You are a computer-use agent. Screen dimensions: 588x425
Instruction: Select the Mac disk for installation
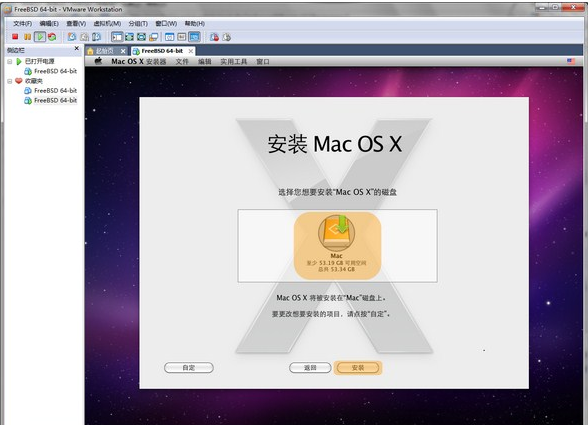[337, 246]
